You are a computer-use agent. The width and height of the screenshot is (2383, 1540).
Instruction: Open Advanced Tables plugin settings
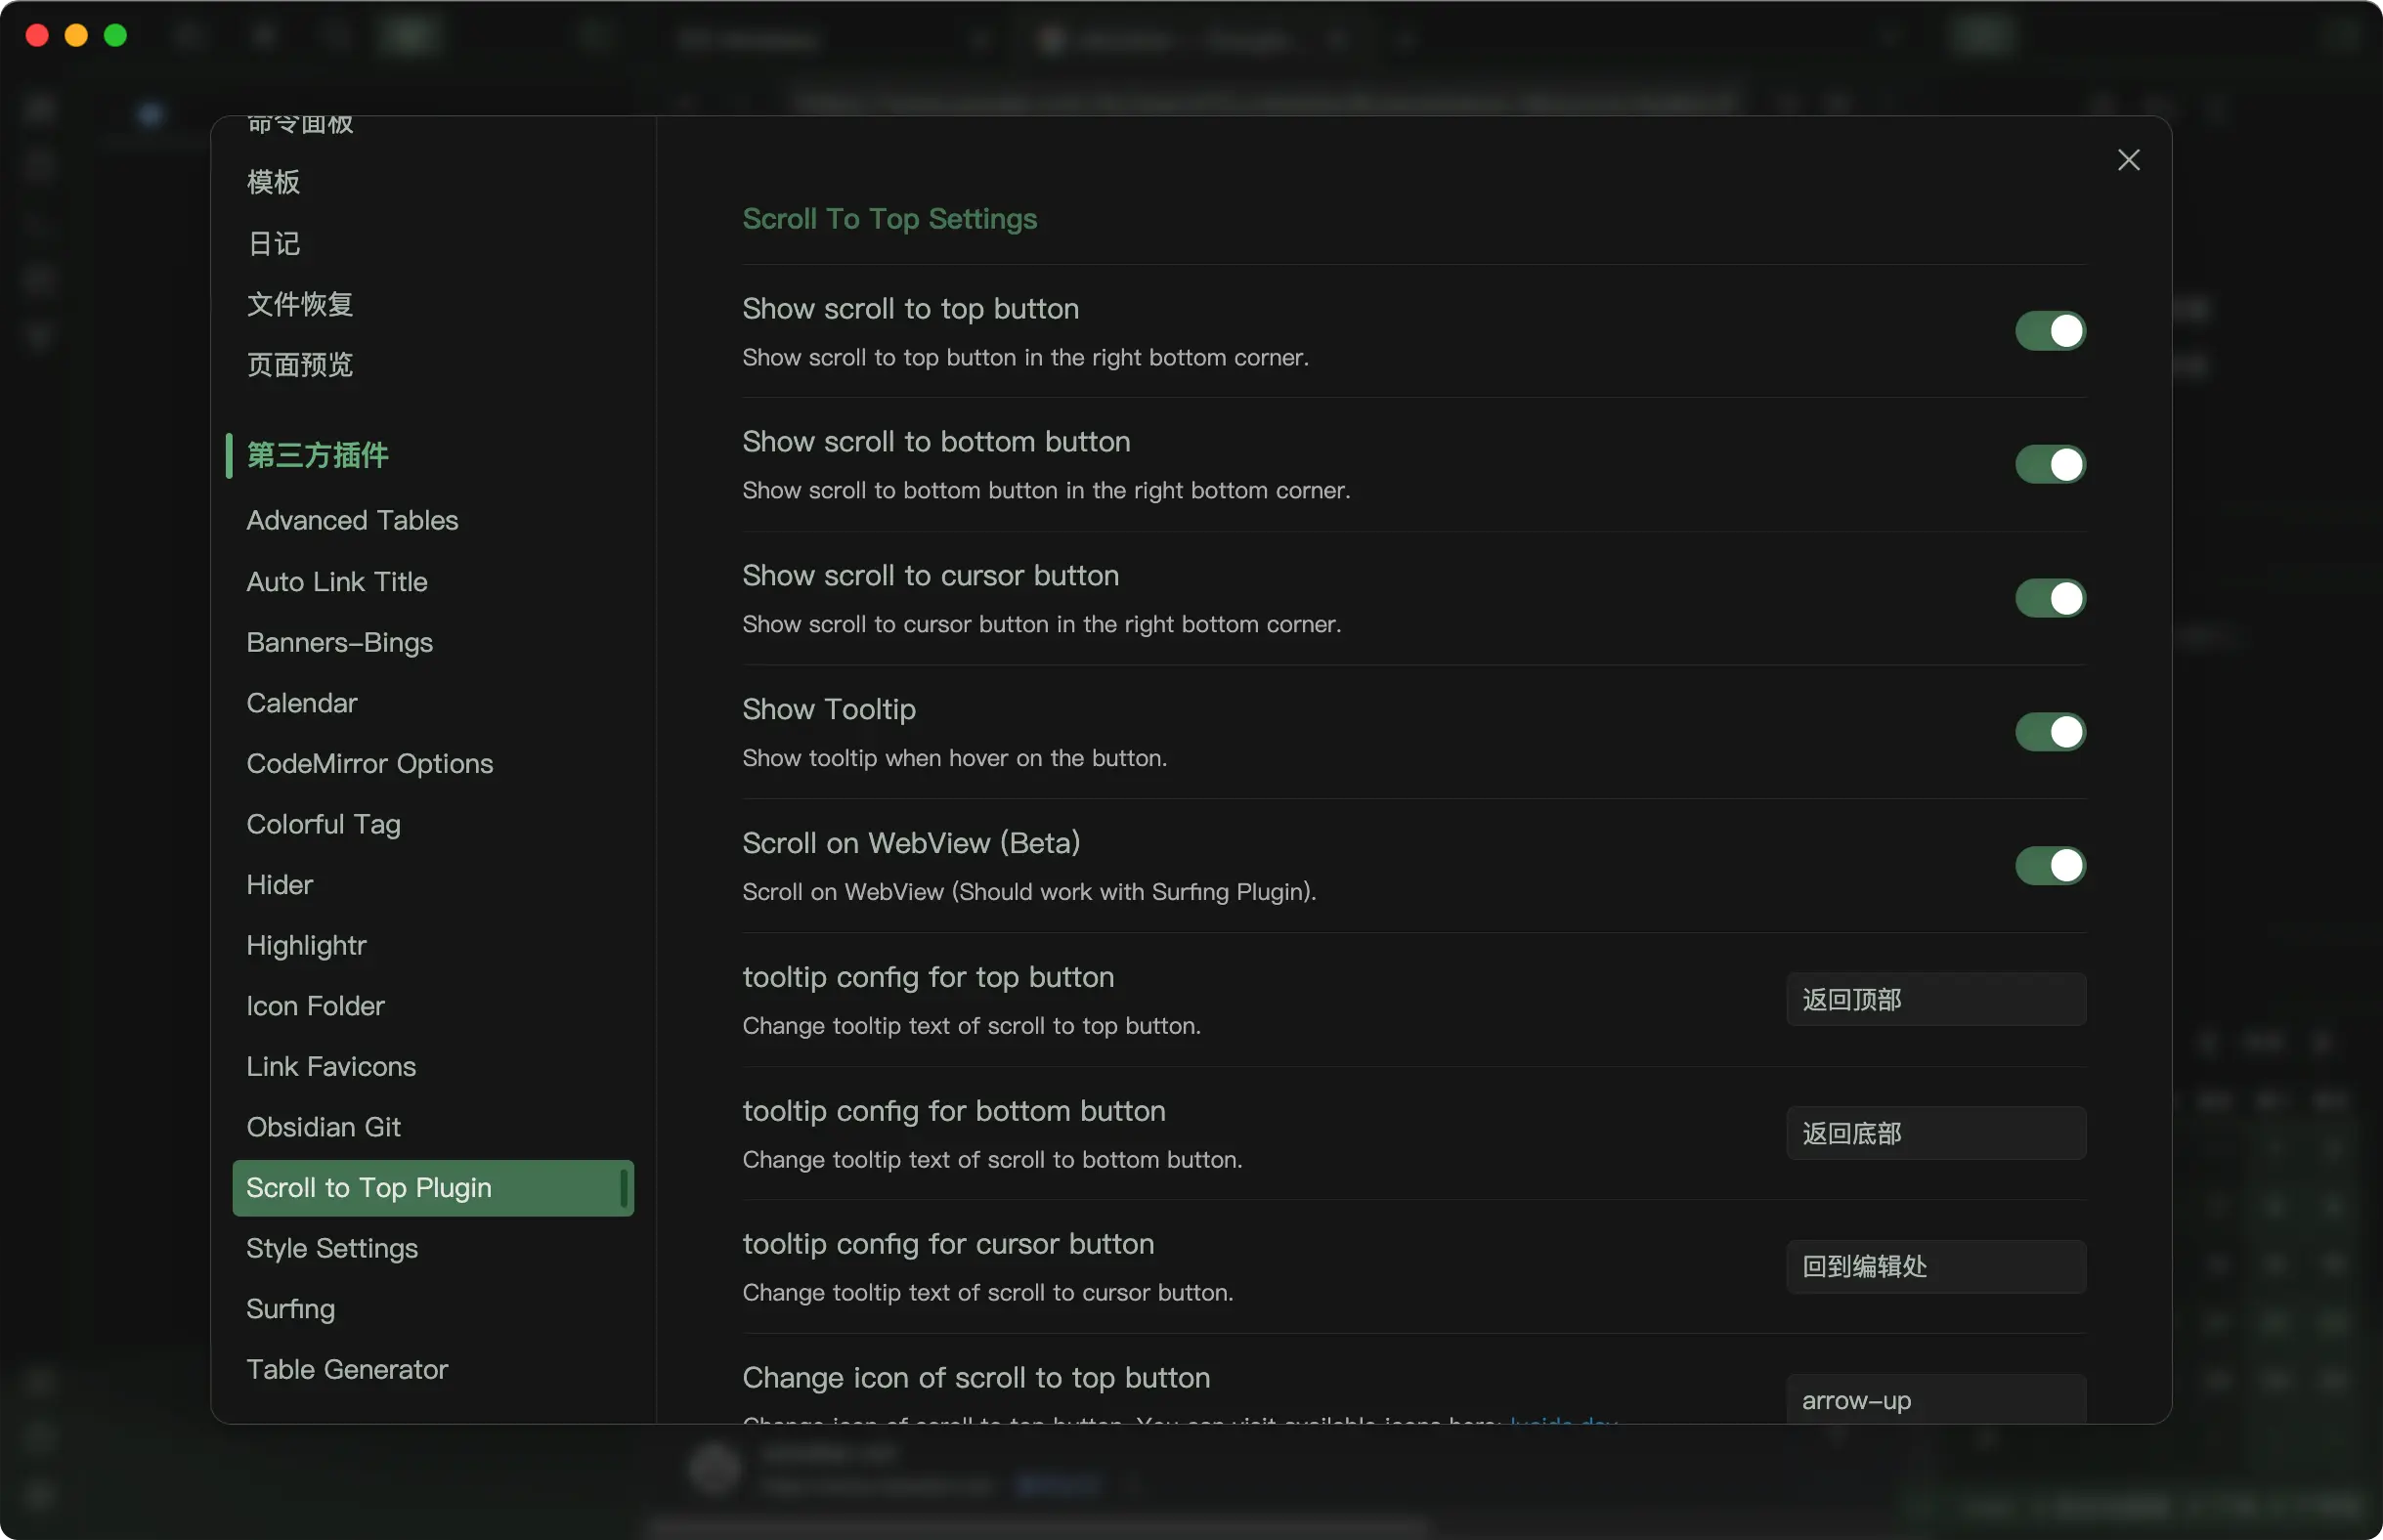click(352, 521)
